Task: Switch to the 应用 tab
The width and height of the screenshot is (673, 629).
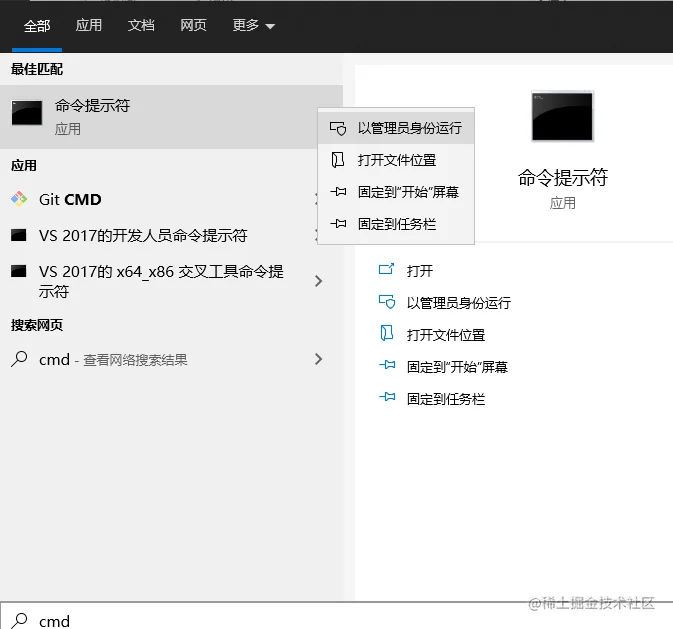Action: pyautogui.click(x=89, y=25)
